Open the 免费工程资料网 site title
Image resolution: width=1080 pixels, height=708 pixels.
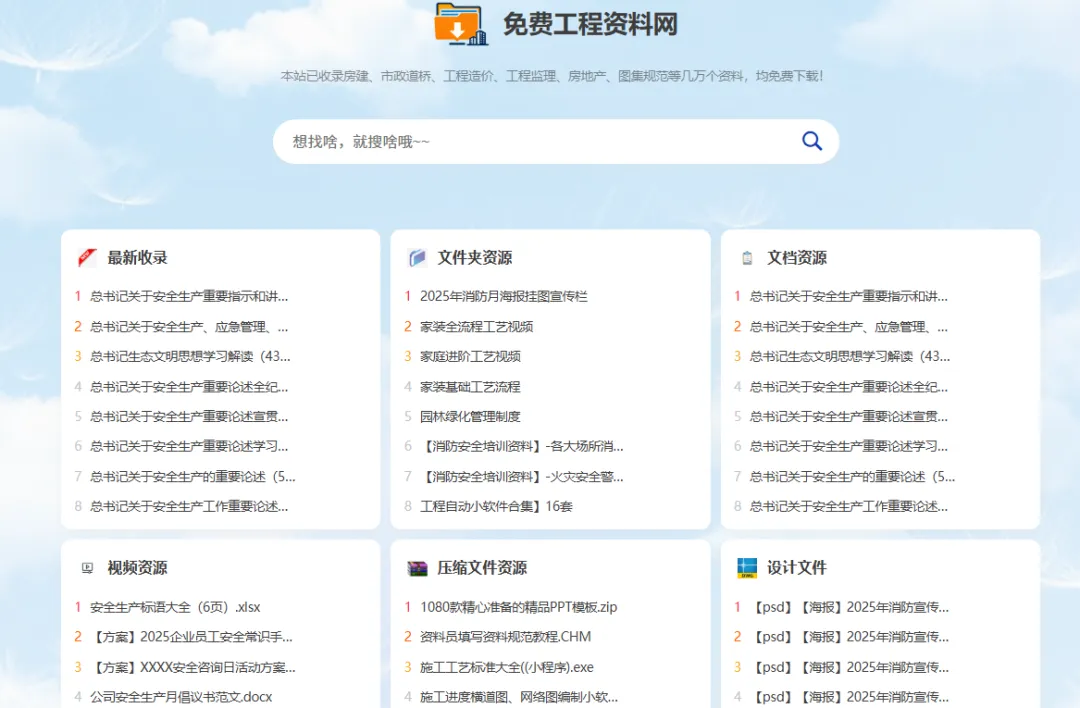point(590,24)
